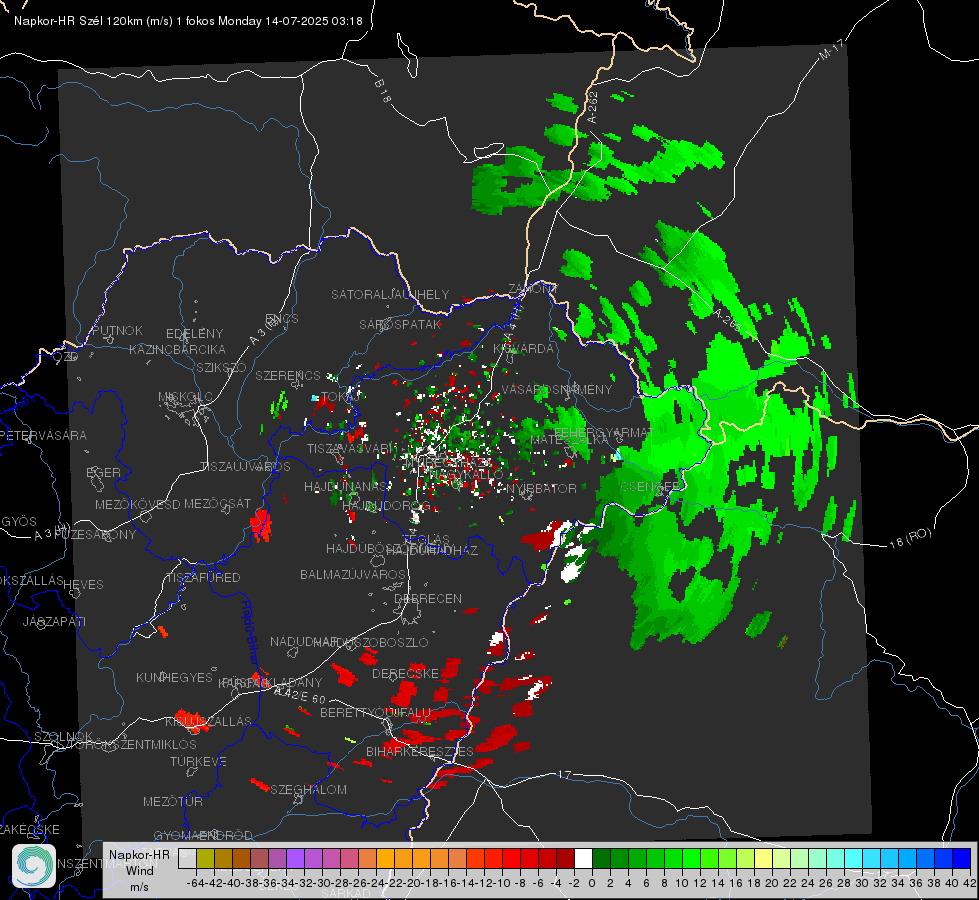The width and height of the screenshot is (979, 900).
Task: Click the A-262 road label
Action: click(592, 107)
